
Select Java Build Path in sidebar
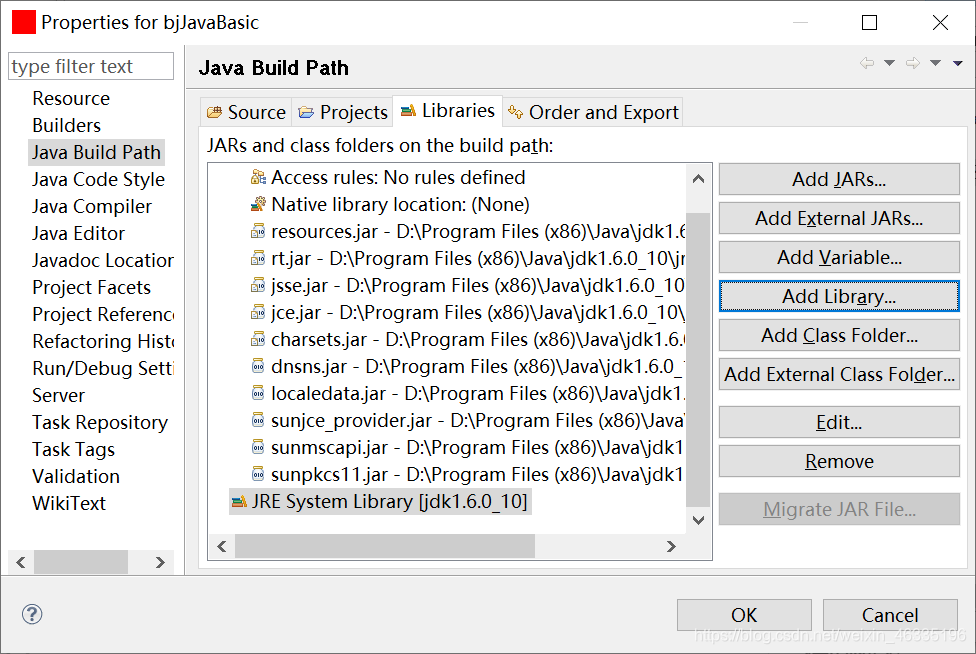point(96,152)
